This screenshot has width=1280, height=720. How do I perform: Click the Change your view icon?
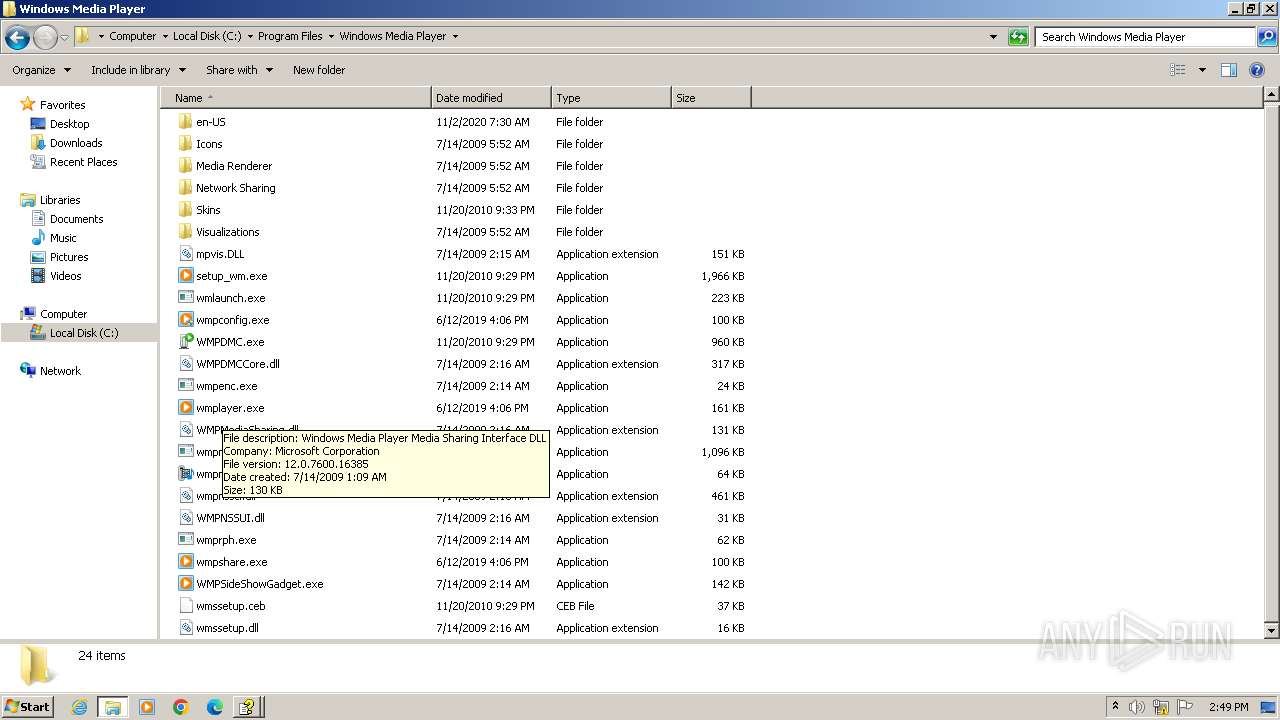pos(1178,70)
